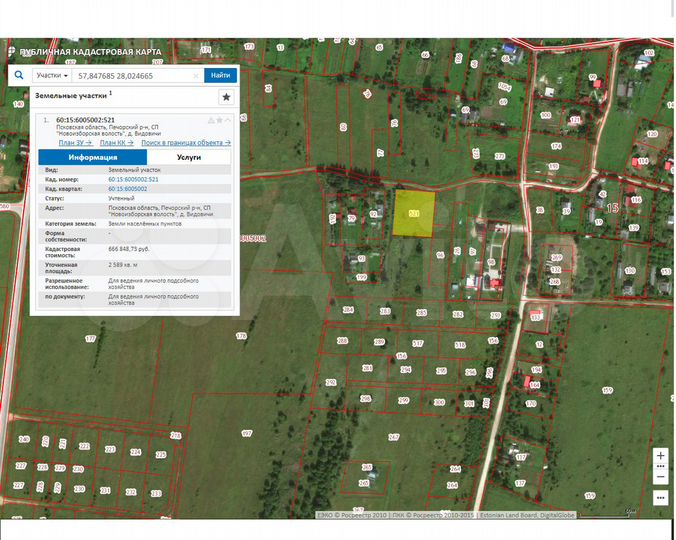The image size is (676, 540).
Task: Zoom in the map with plus button
Action: 660,455
